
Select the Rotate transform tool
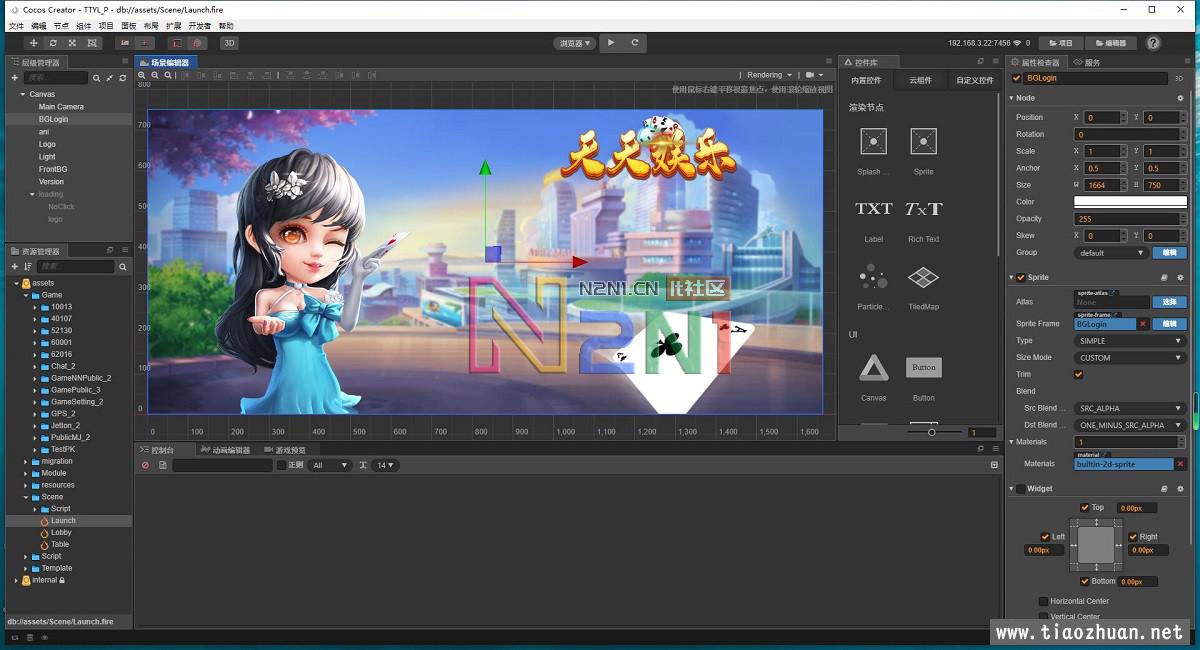[x=53, y=43]
